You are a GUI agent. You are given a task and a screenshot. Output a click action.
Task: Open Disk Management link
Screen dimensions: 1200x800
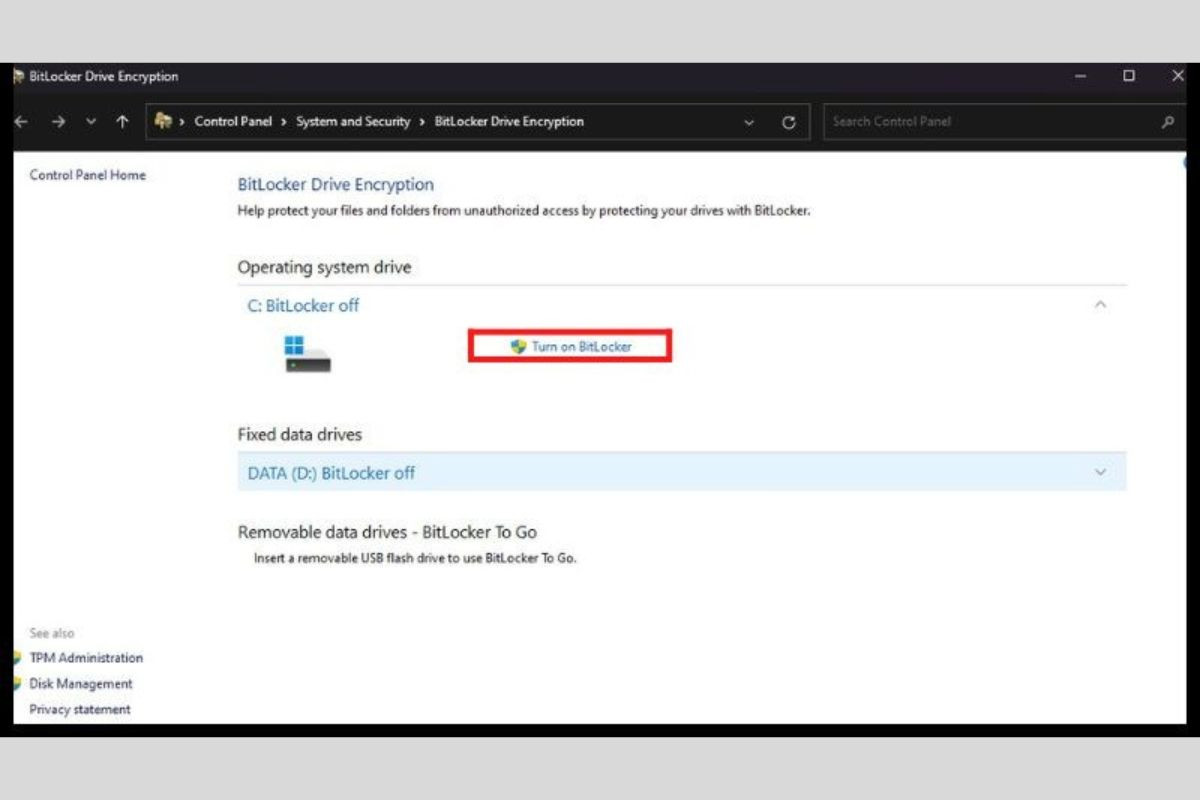[81, 684]
